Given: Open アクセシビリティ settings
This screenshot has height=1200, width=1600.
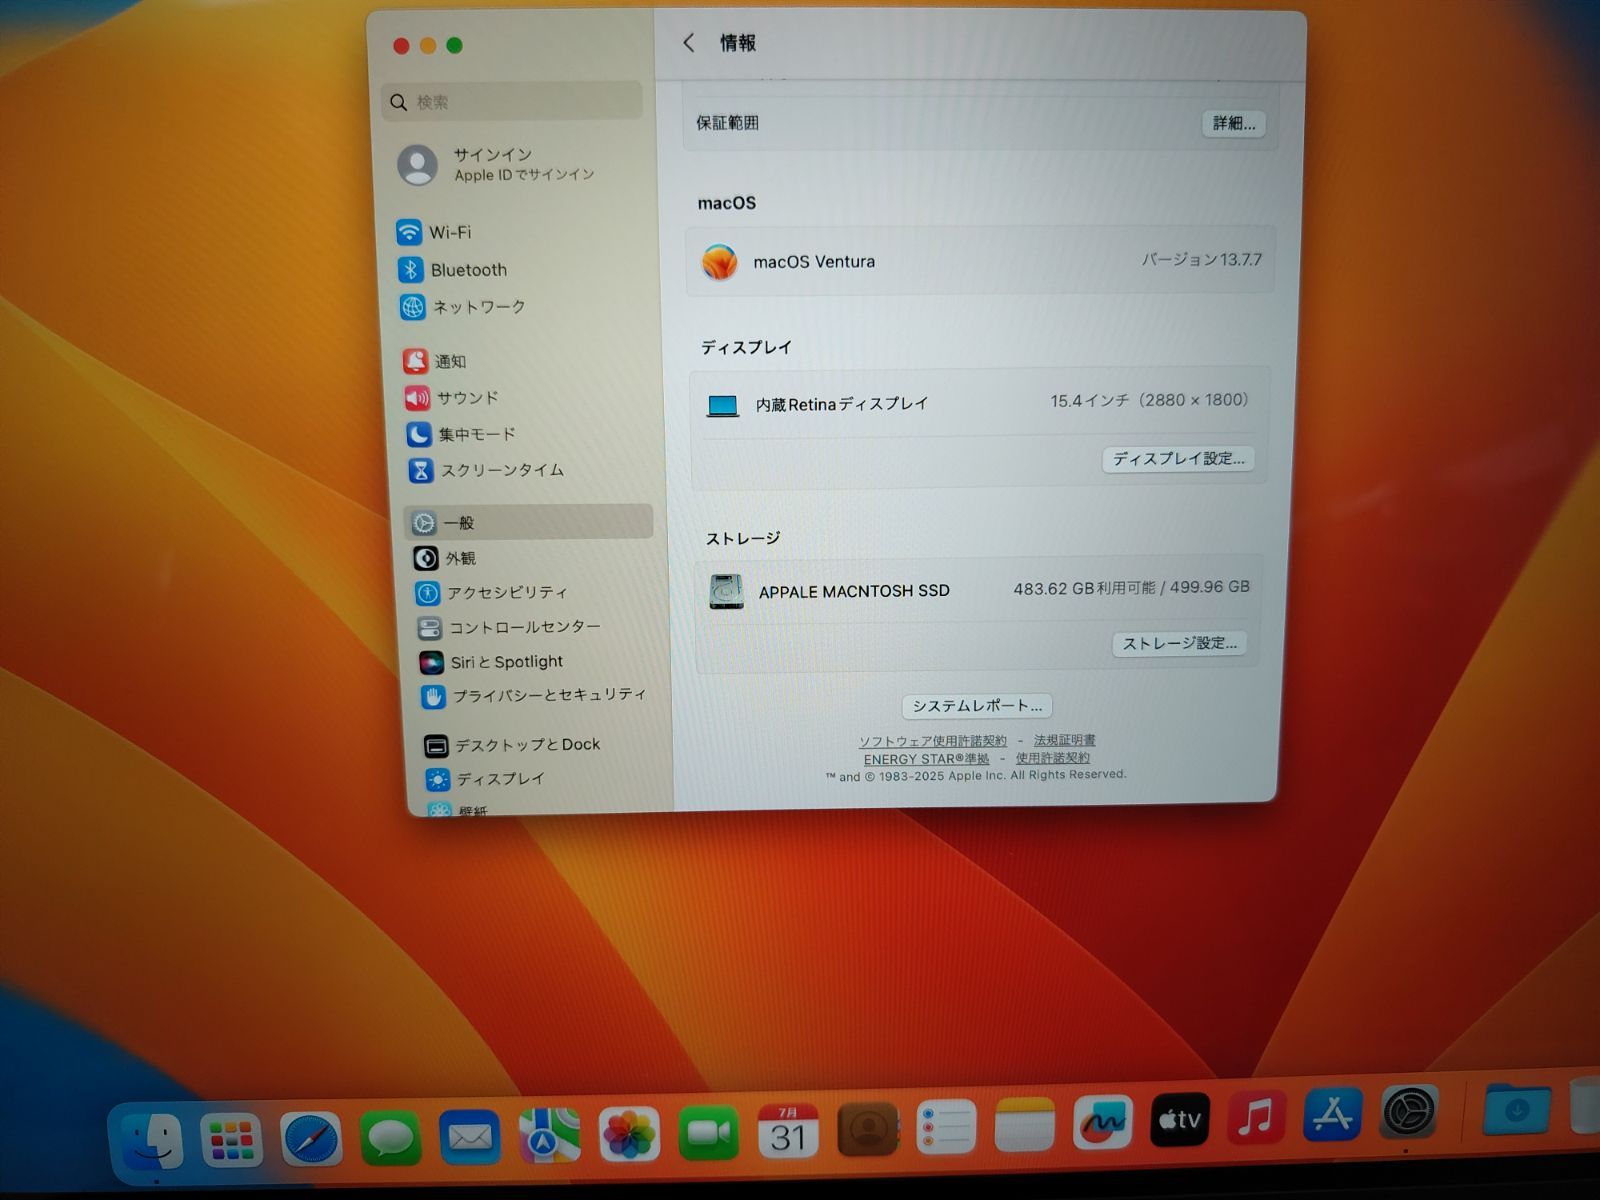Looking at the screenshot, I should tap(491, 593).
